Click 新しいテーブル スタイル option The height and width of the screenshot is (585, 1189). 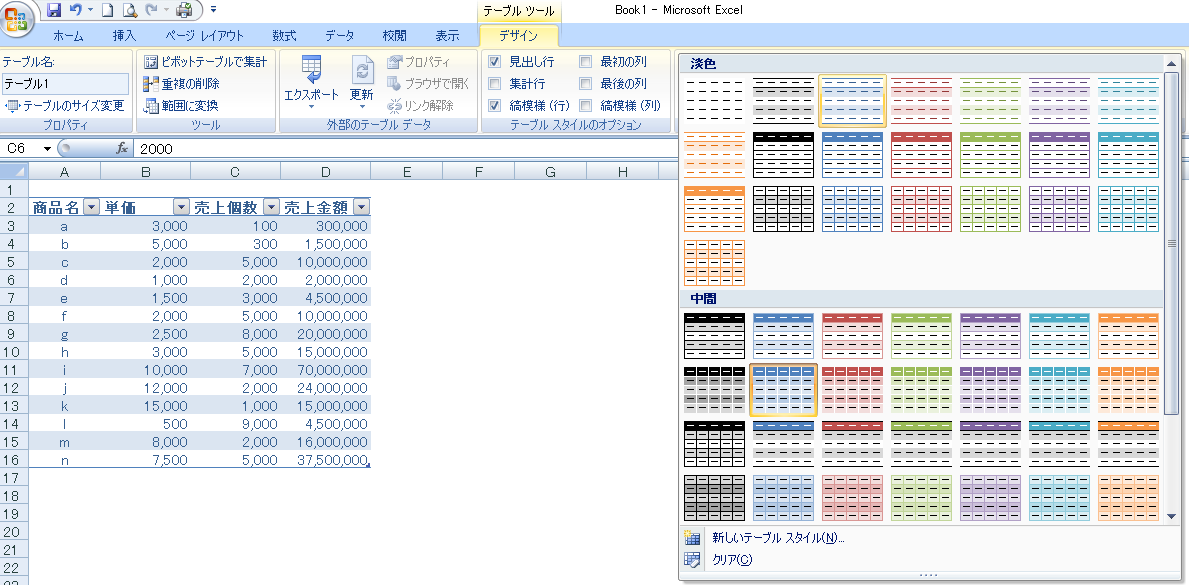point(777,538)
